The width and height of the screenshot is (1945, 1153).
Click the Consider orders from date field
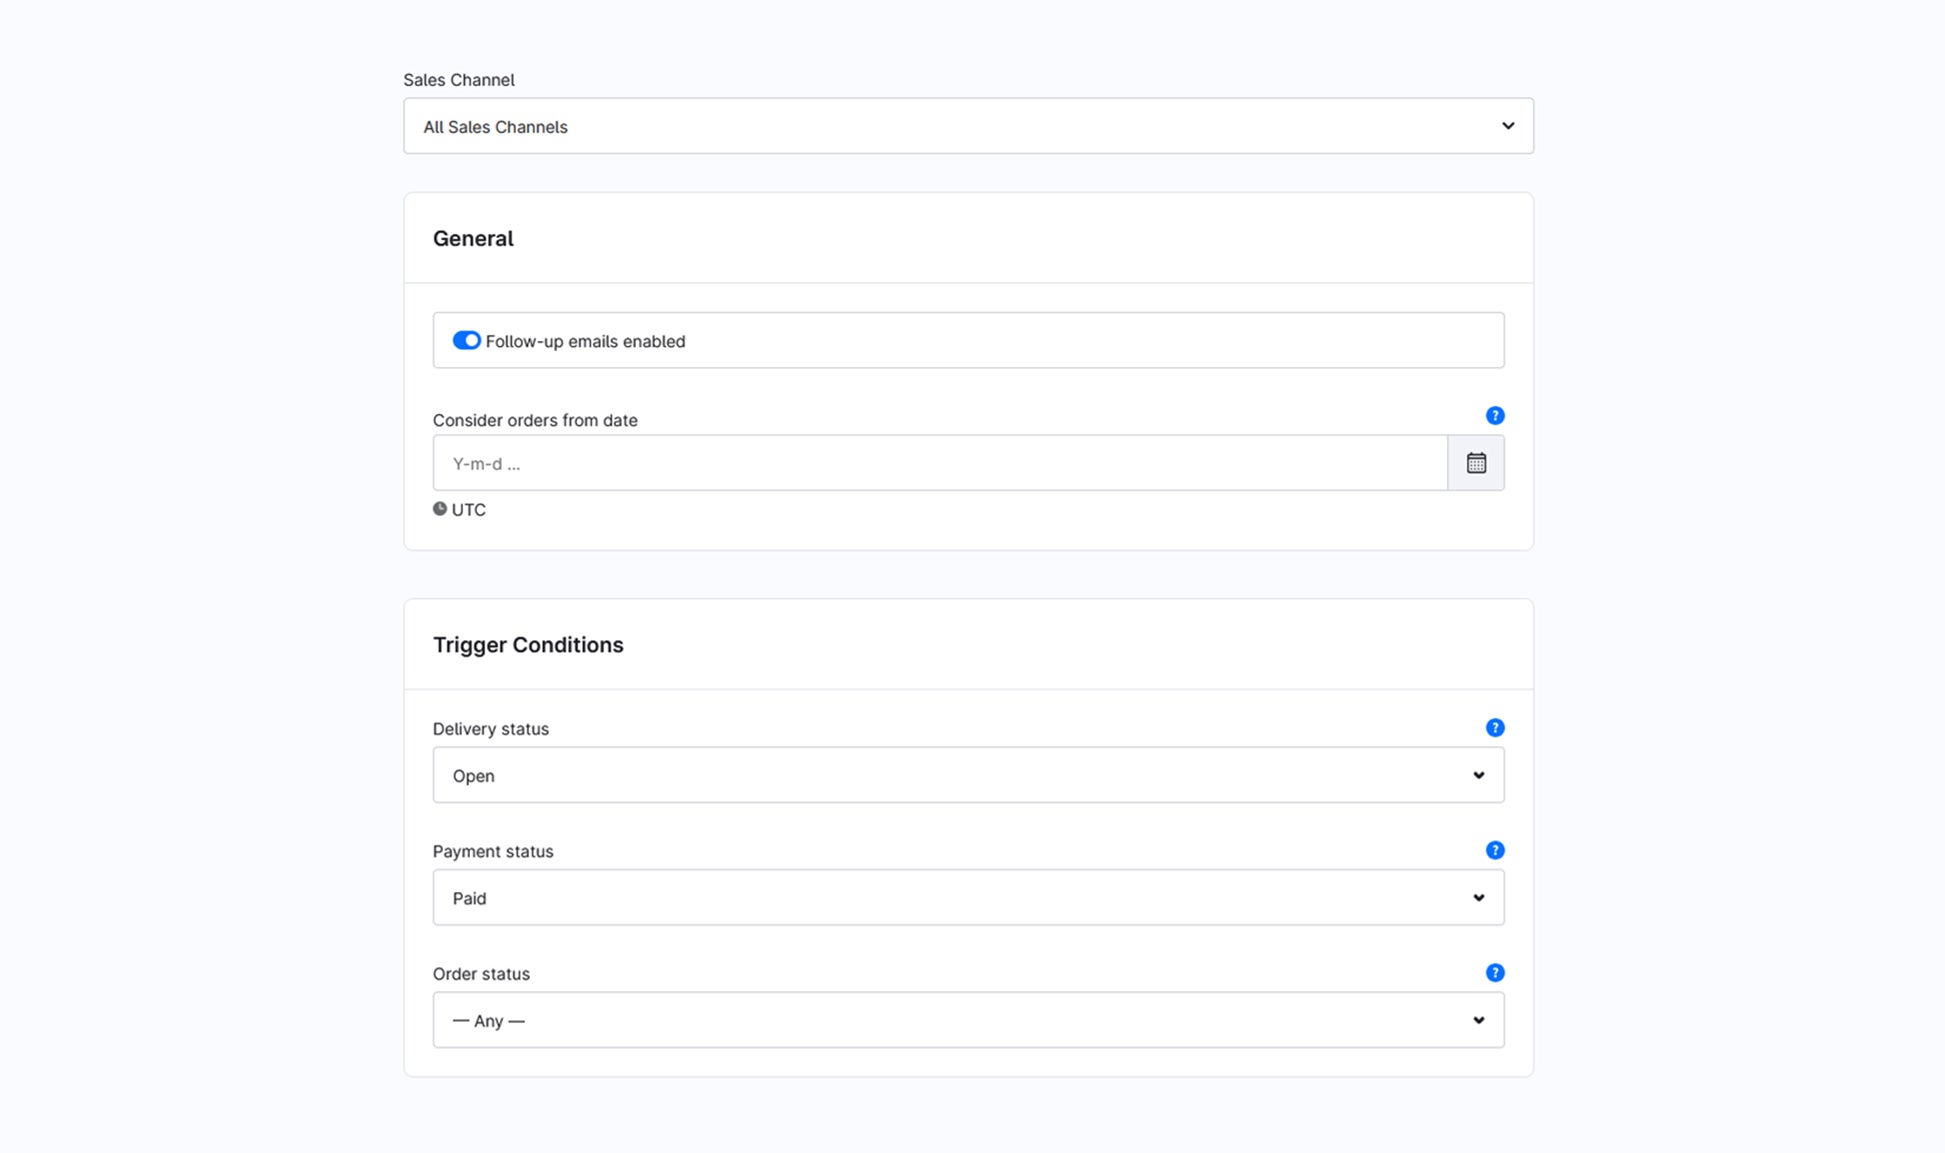click(x=940, y=463)
